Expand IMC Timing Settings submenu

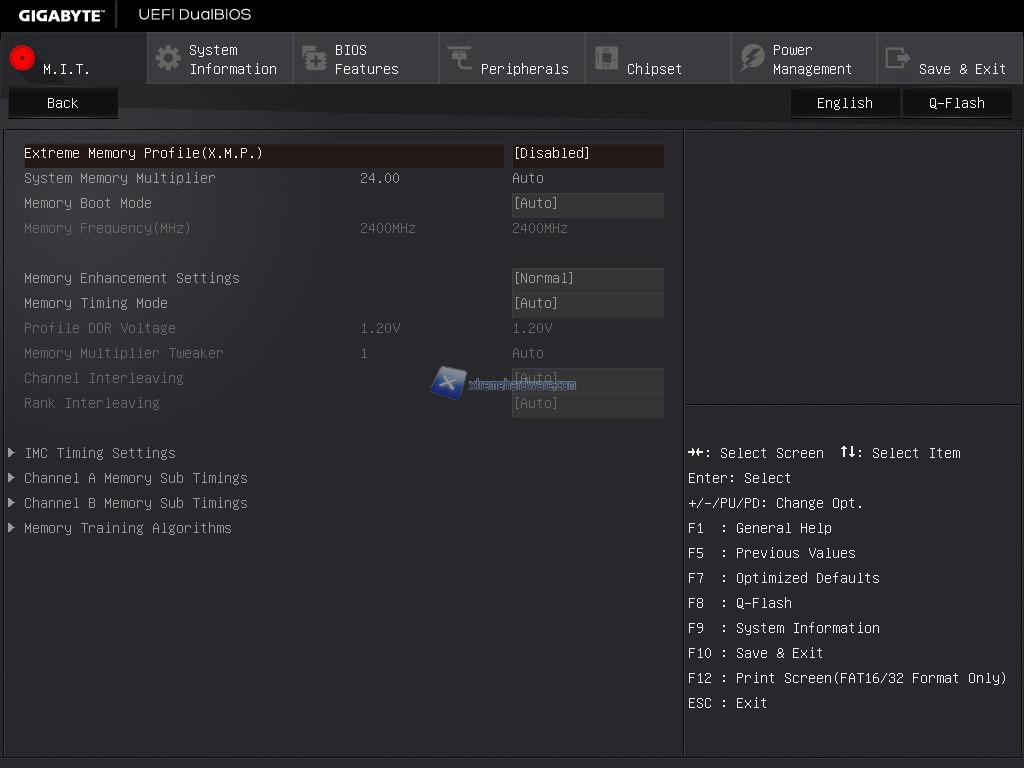tap(100, 453)
